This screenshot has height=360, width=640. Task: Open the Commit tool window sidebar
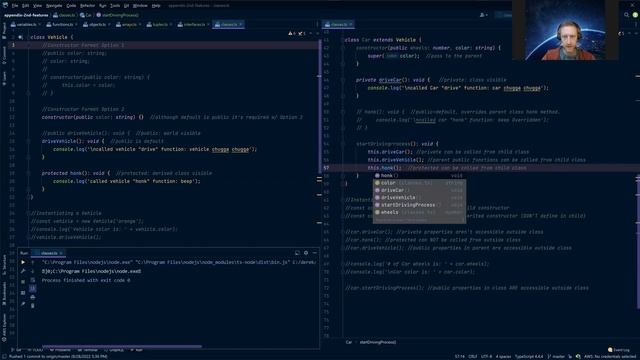coord(4,55)
